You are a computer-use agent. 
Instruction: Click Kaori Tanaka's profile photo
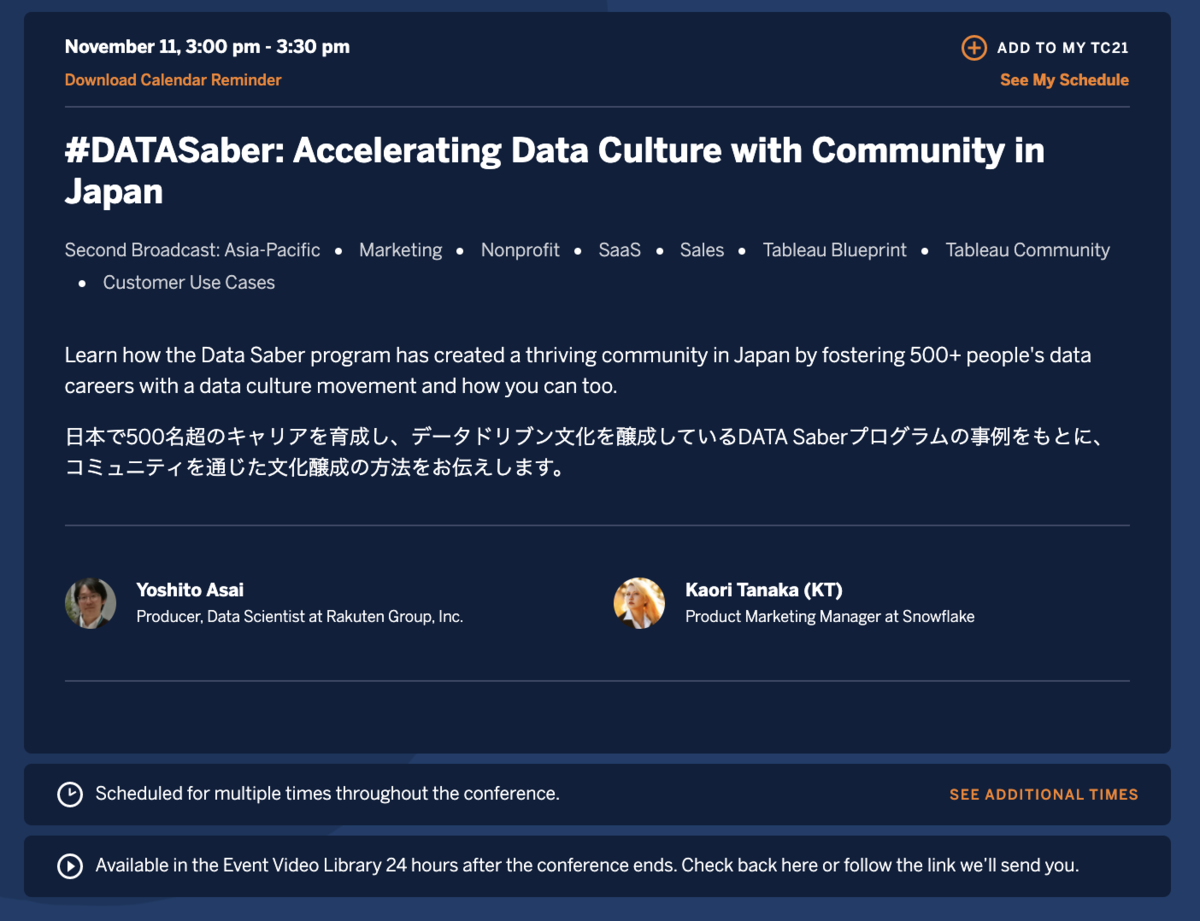click(x=639, y=603)
